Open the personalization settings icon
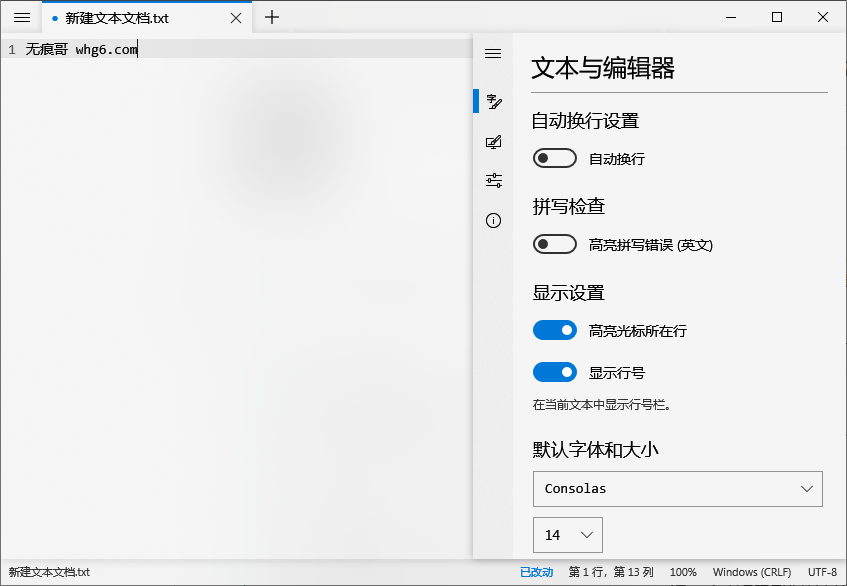This screenshot has width=847, height=586. click(493, 141)
